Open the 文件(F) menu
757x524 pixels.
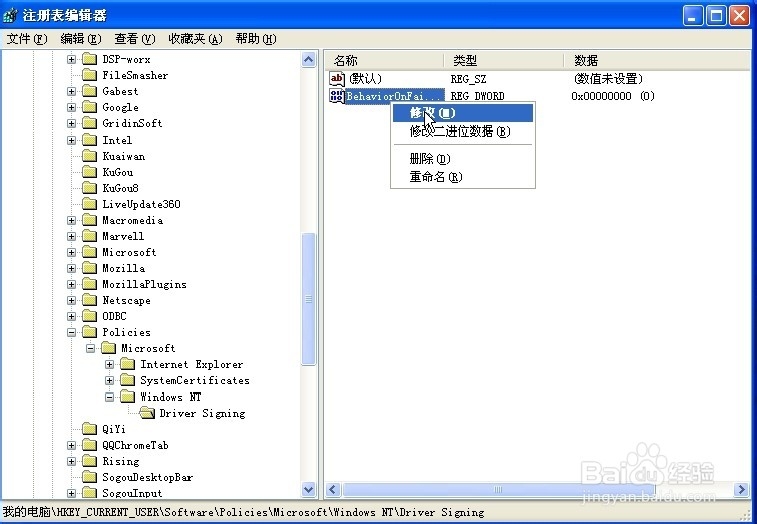(27, 39)
